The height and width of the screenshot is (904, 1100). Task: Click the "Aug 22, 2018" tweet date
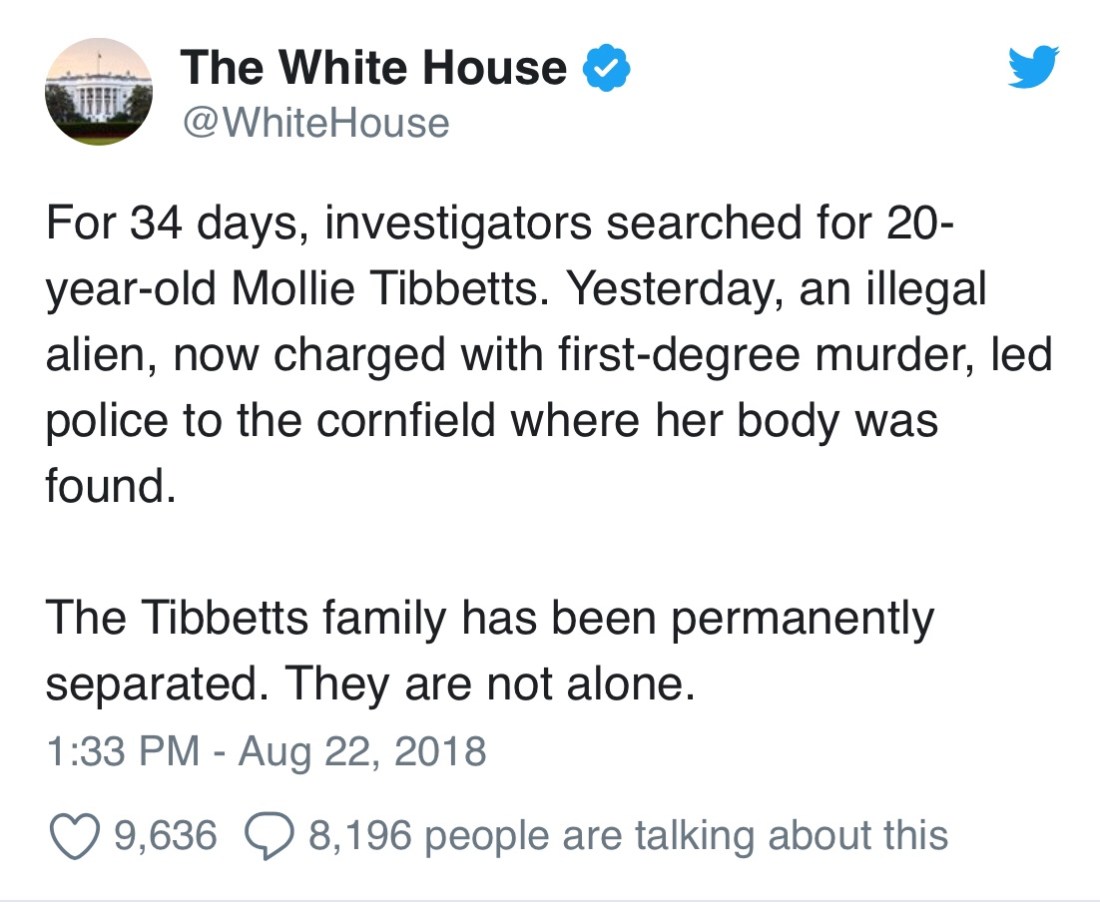tap(362, 750)
